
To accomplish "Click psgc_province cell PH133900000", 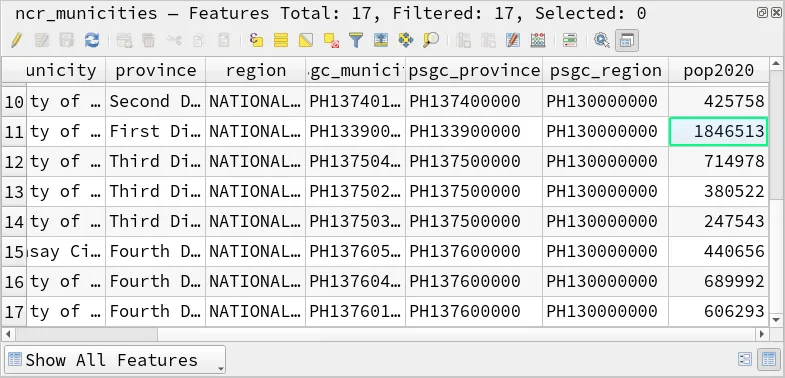I will pyautogui.click(x=474, y=132).
